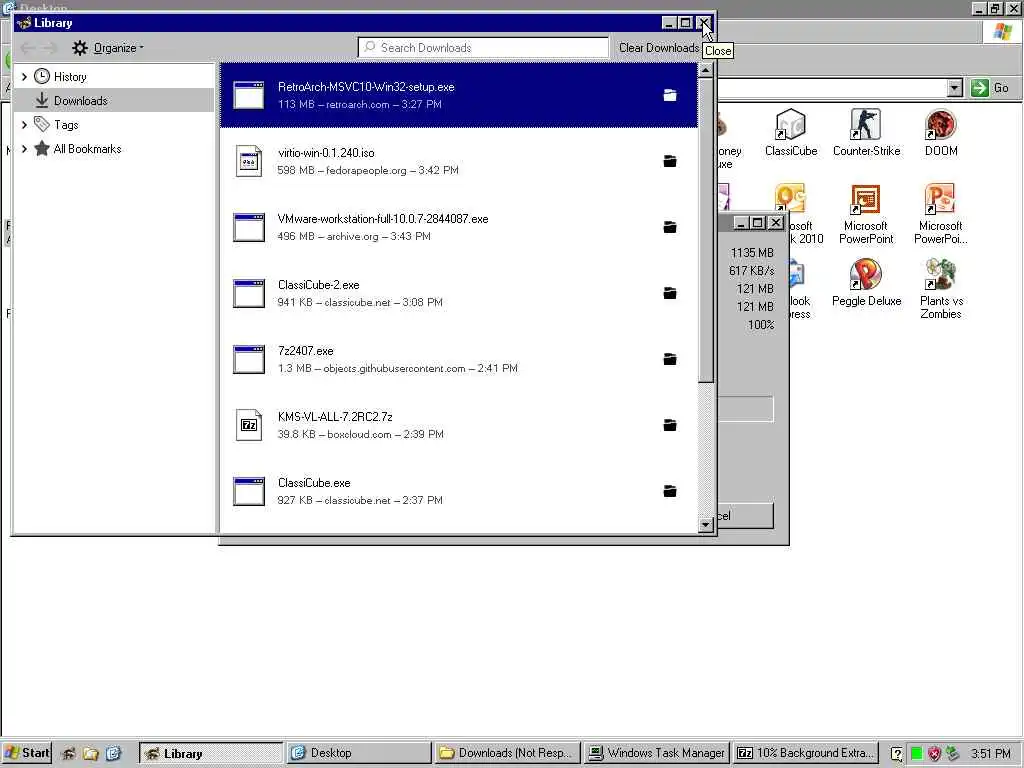
Task: Click quick launch folder icon
Action: click(x=91, y=754)
